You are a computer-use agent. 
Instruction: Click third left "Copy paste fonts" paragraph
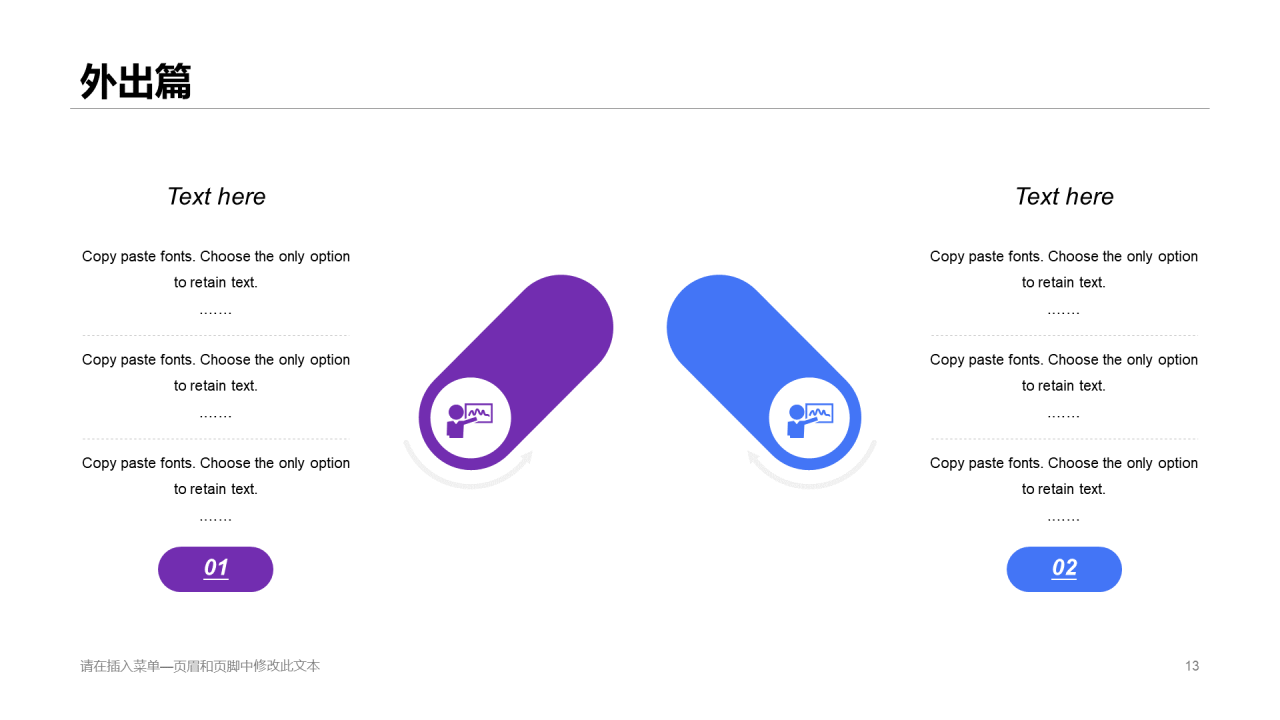click(x=216, y=489)
